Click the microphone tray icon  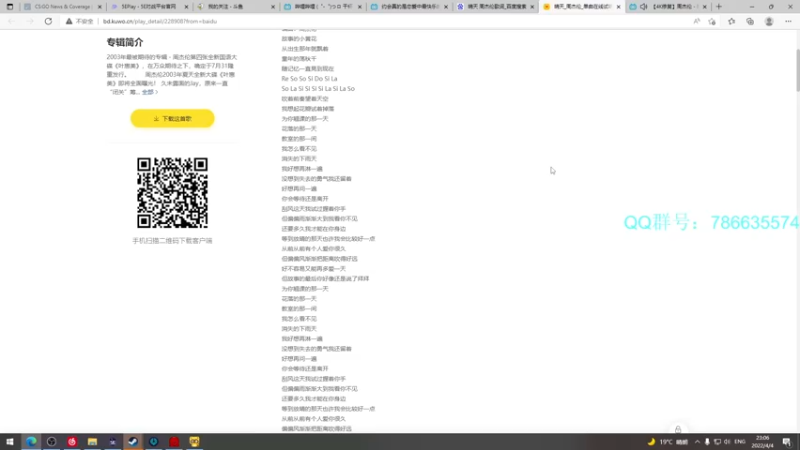707,442
